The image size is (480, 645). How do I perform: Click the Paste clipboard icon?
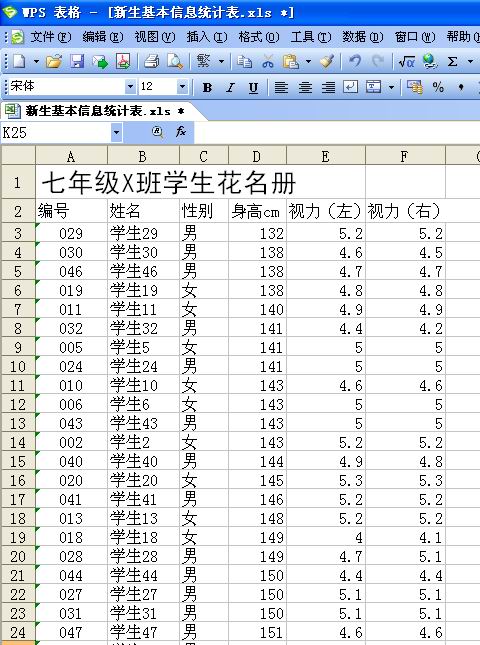point(290,62)
